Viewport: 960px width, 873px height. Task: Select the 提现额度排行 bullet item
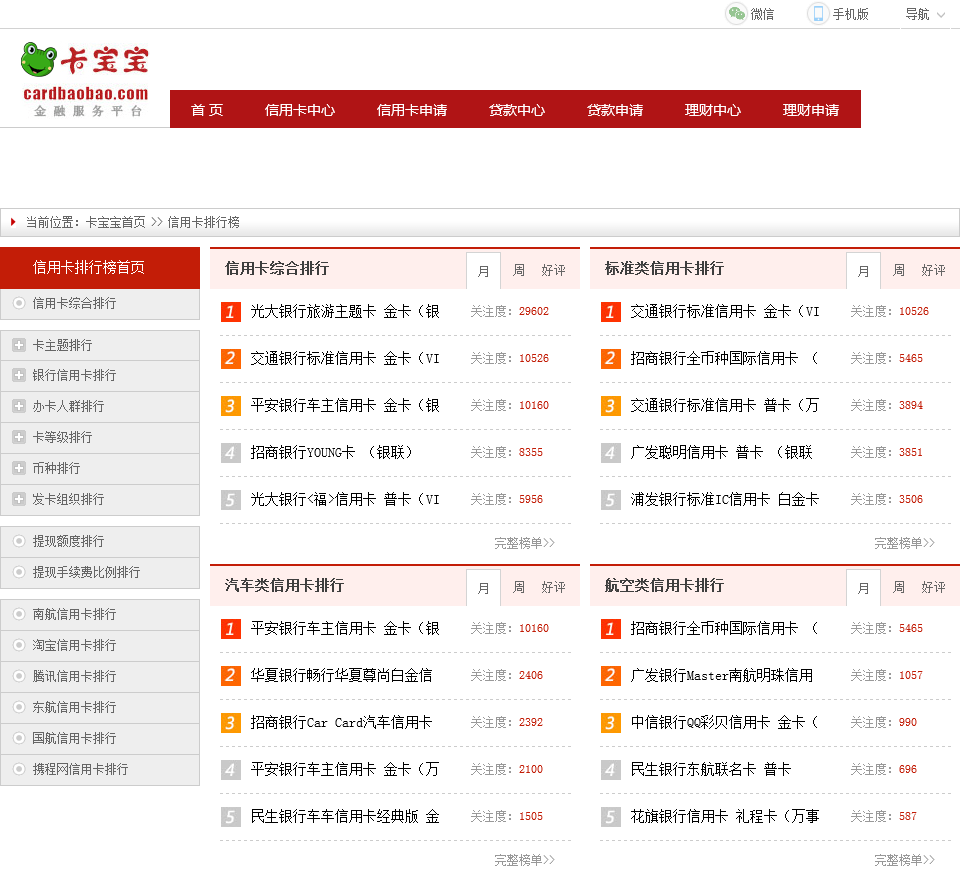point(19,541)
